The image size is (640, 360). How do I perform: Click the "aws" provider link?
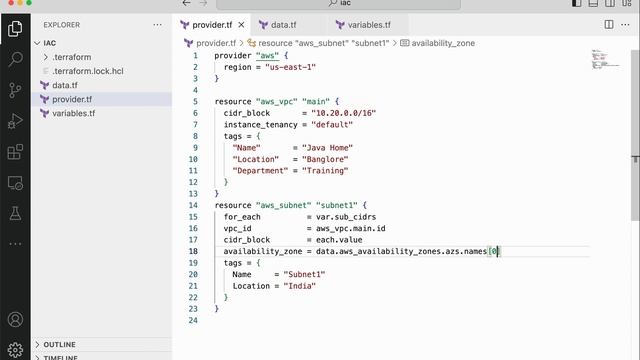coord(267,56)
